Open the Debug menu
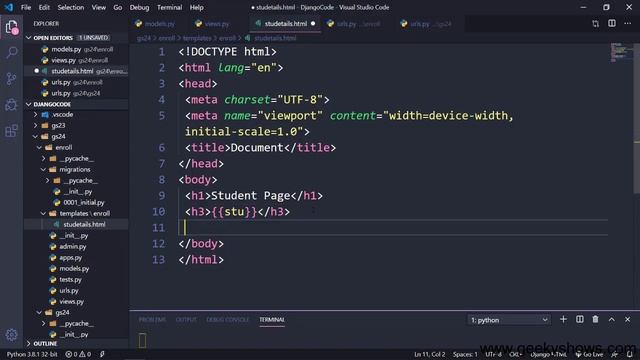This screenshot has width=640, height=360. pos(139,7)
